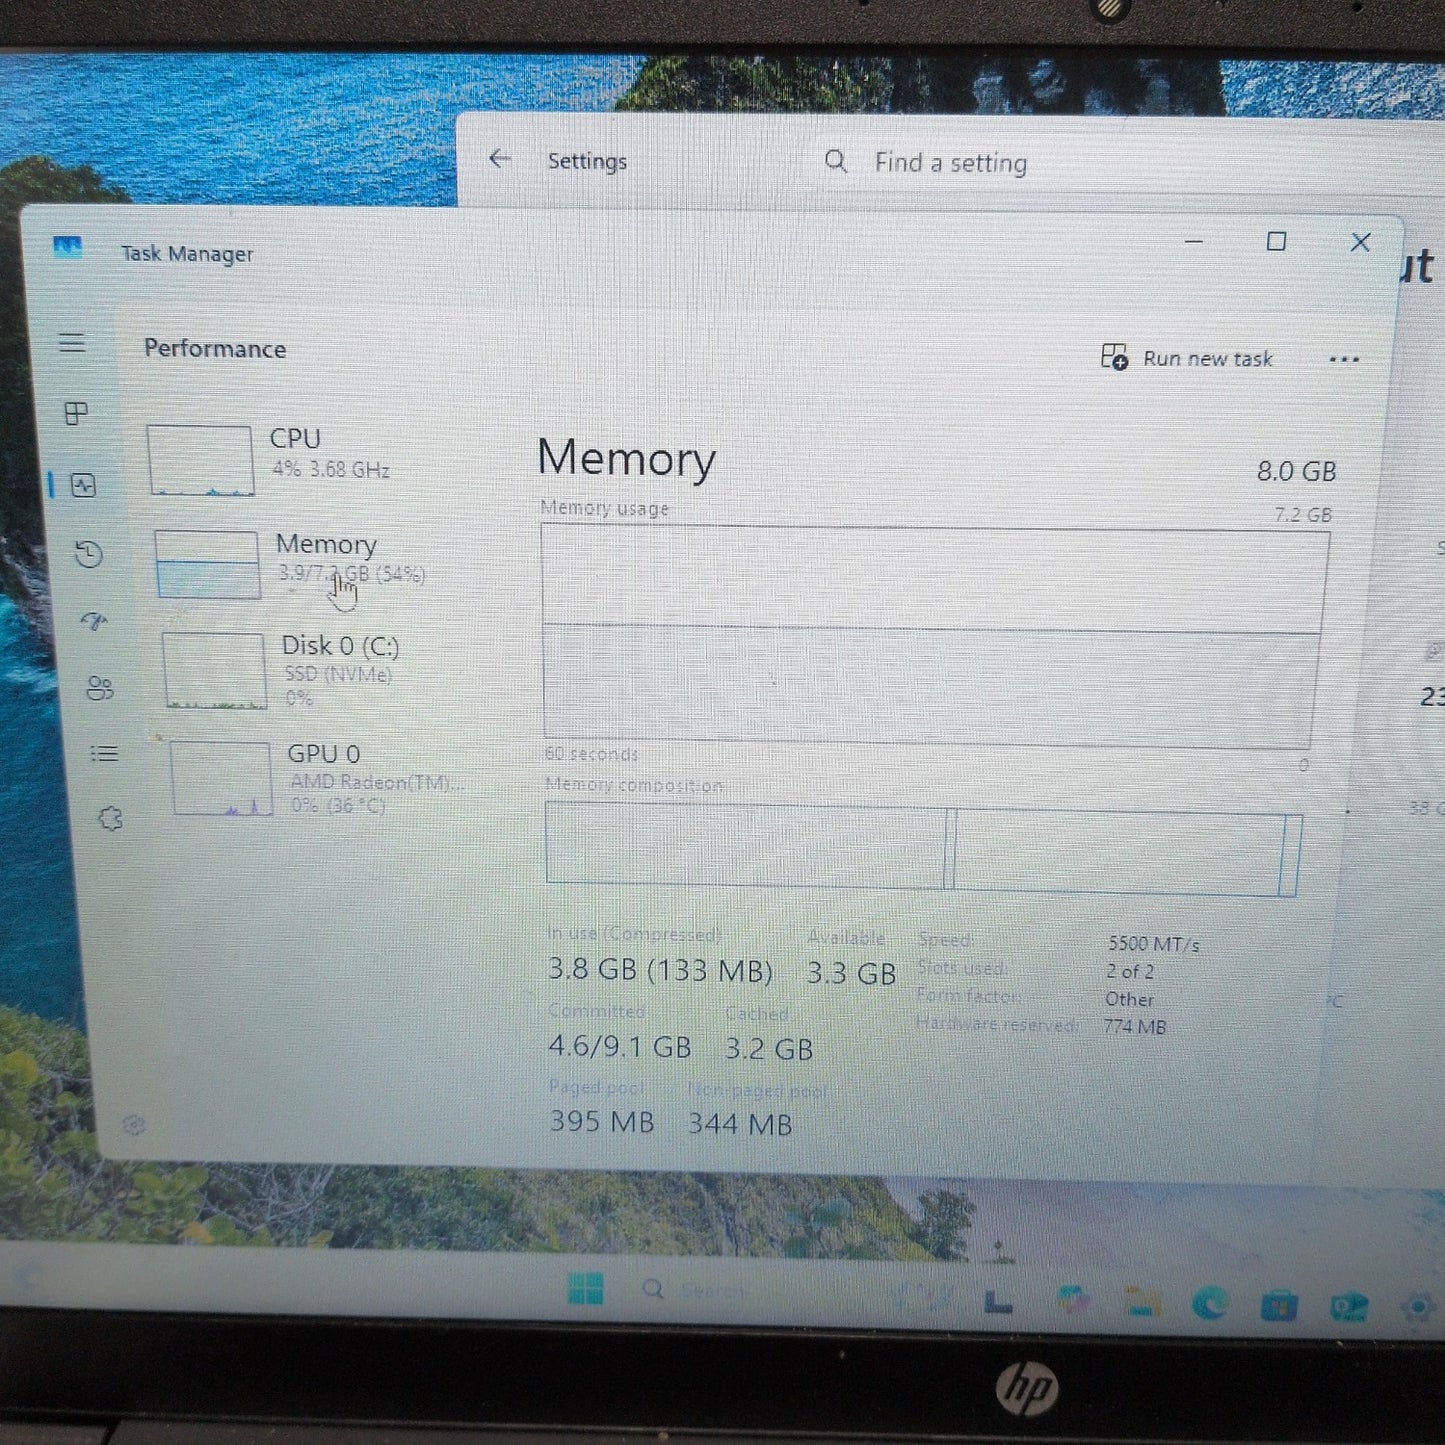
Task: Click the 3.2 GB cached value
Action: [x=769, y=1049]
